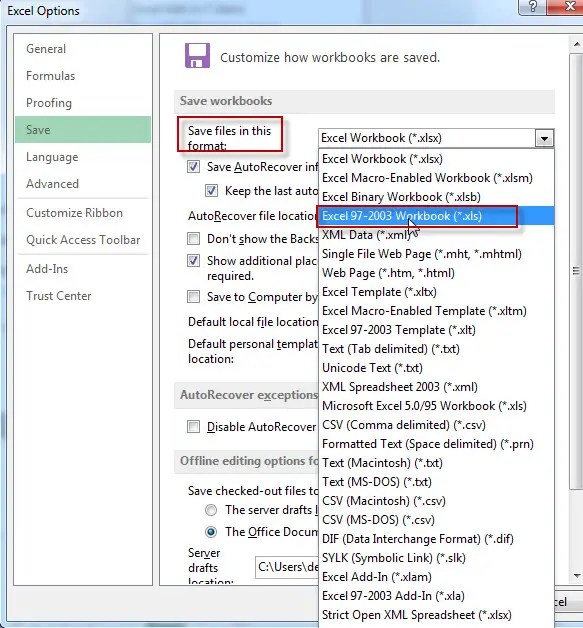Choose Excel Add-In (*.xlam) format

coord(436,577)
